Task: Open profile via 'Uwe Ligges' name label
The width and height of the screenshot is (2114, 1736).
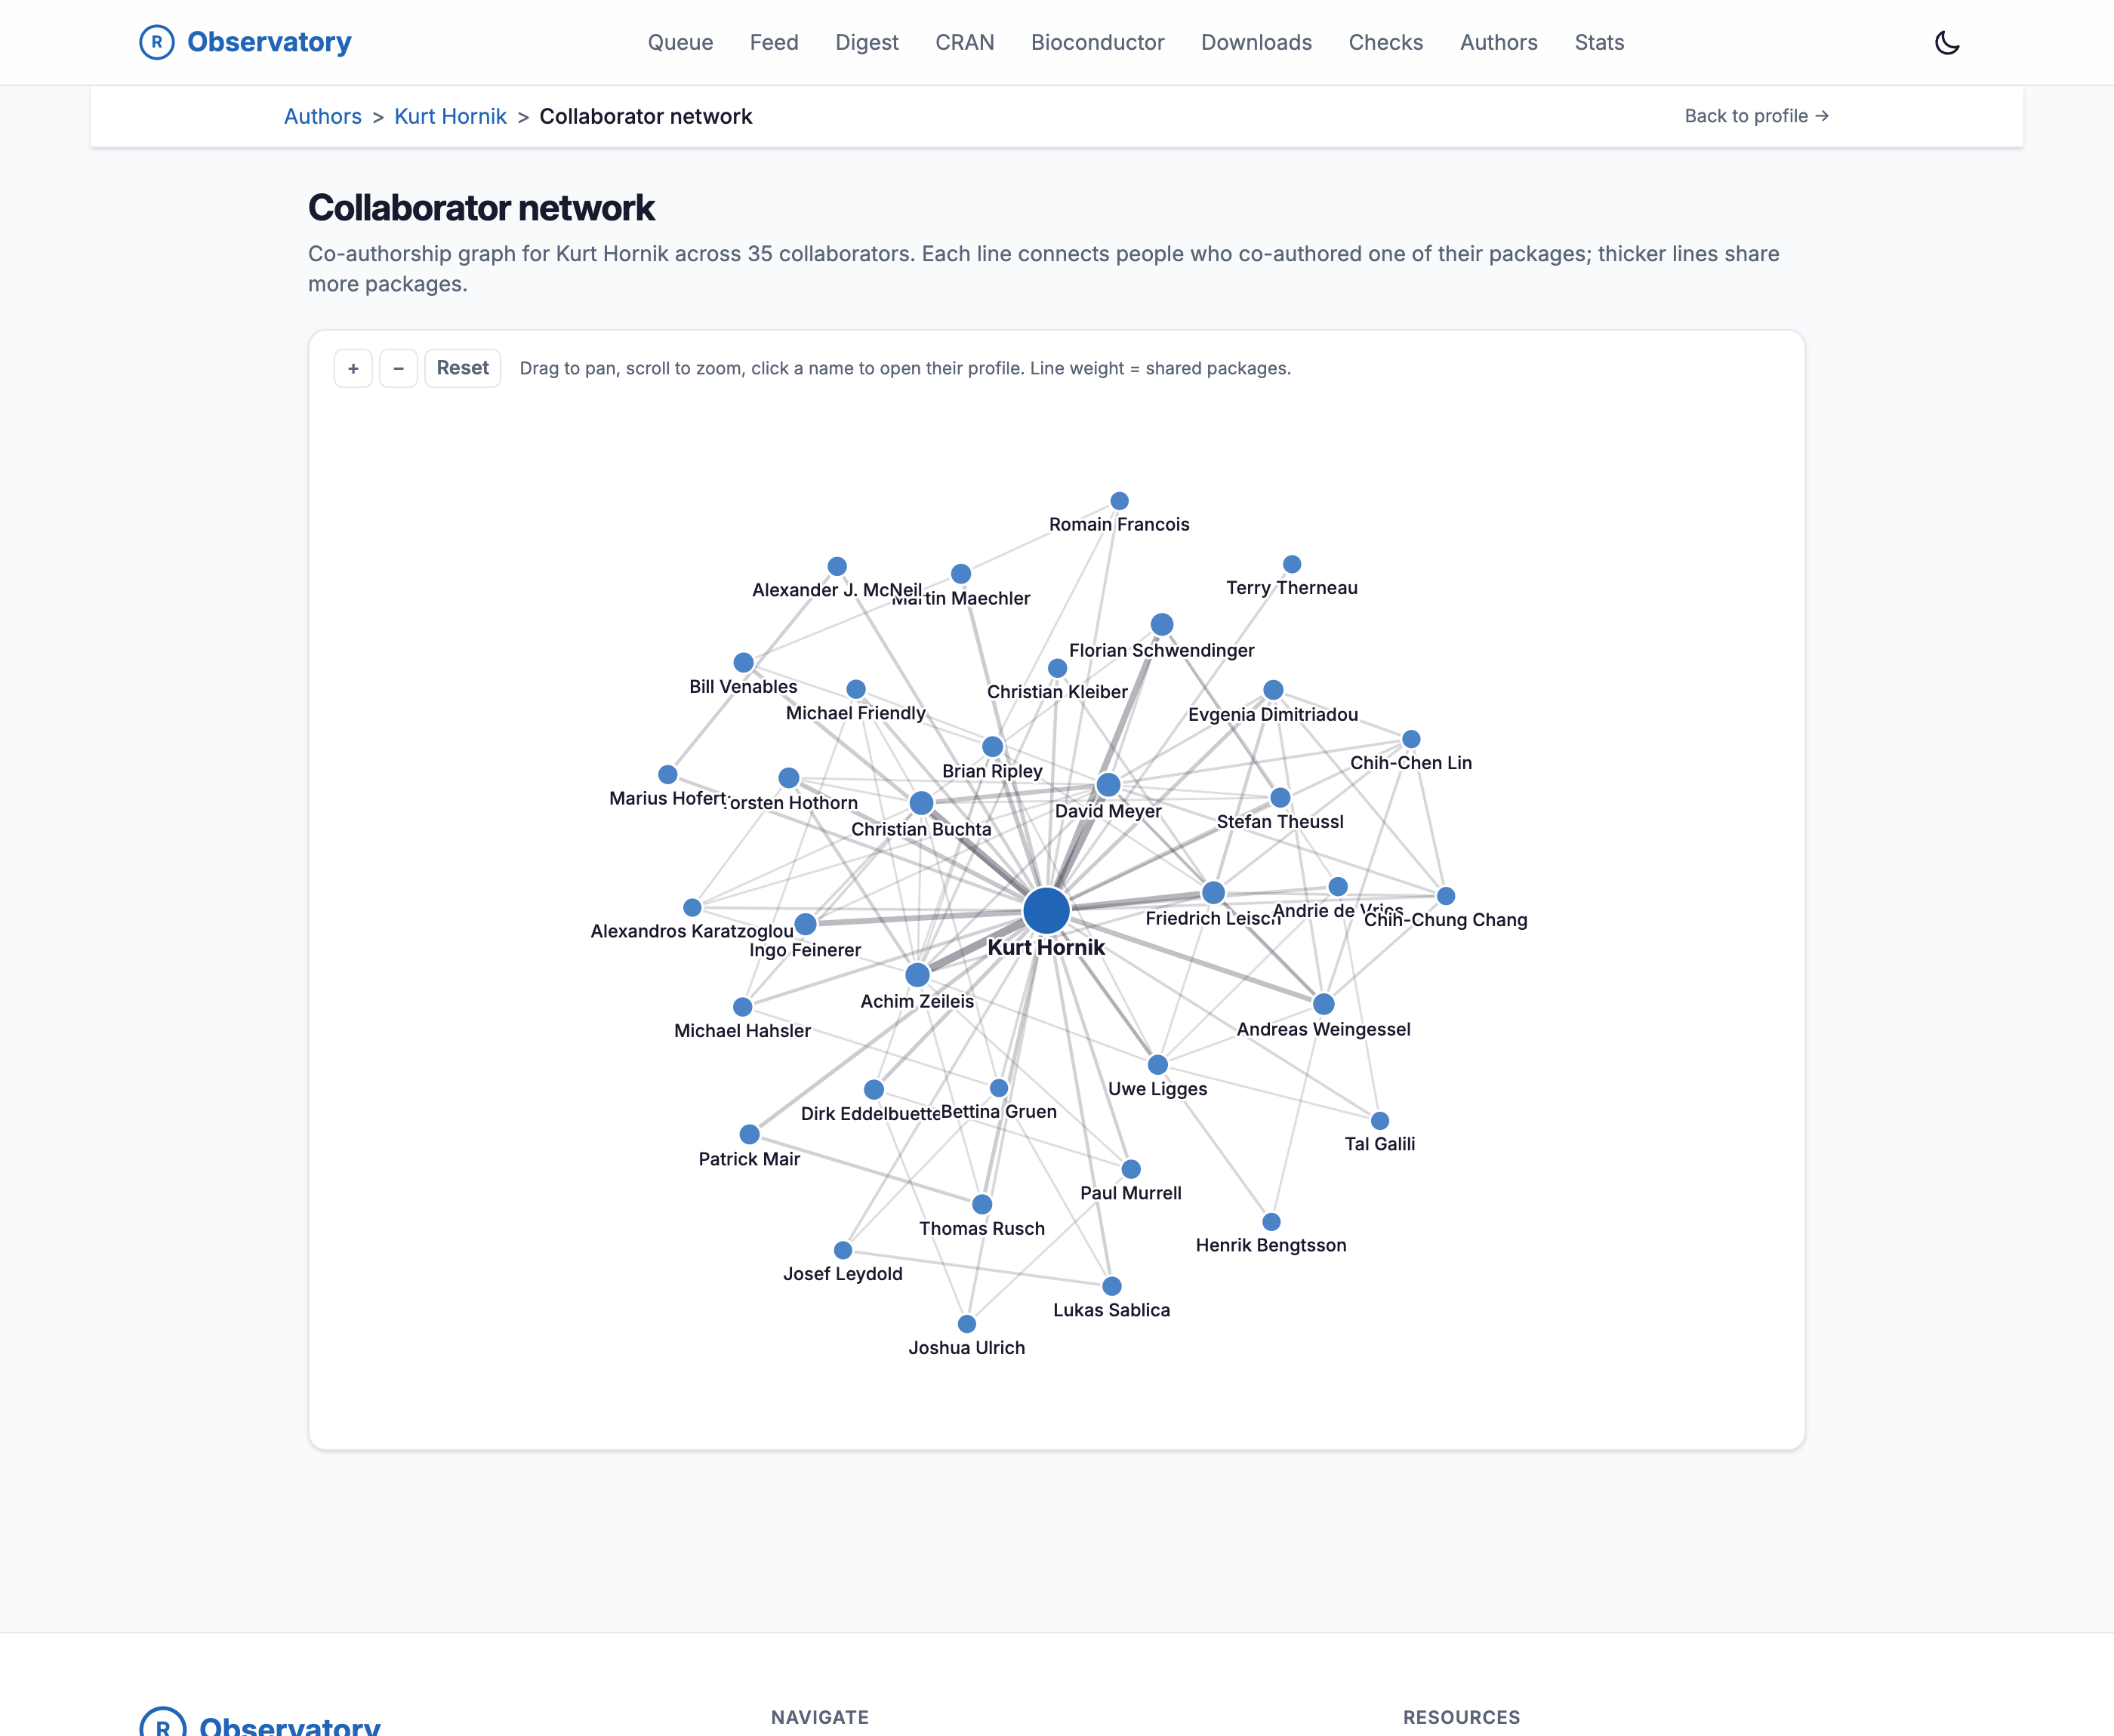Action: 1158,1089
